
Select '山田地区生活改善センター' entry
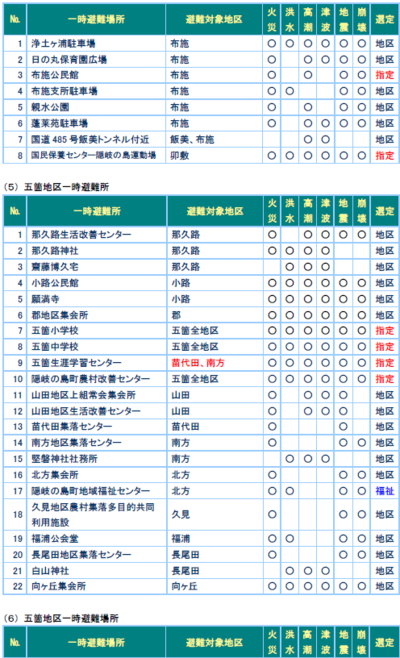point(86,411)
